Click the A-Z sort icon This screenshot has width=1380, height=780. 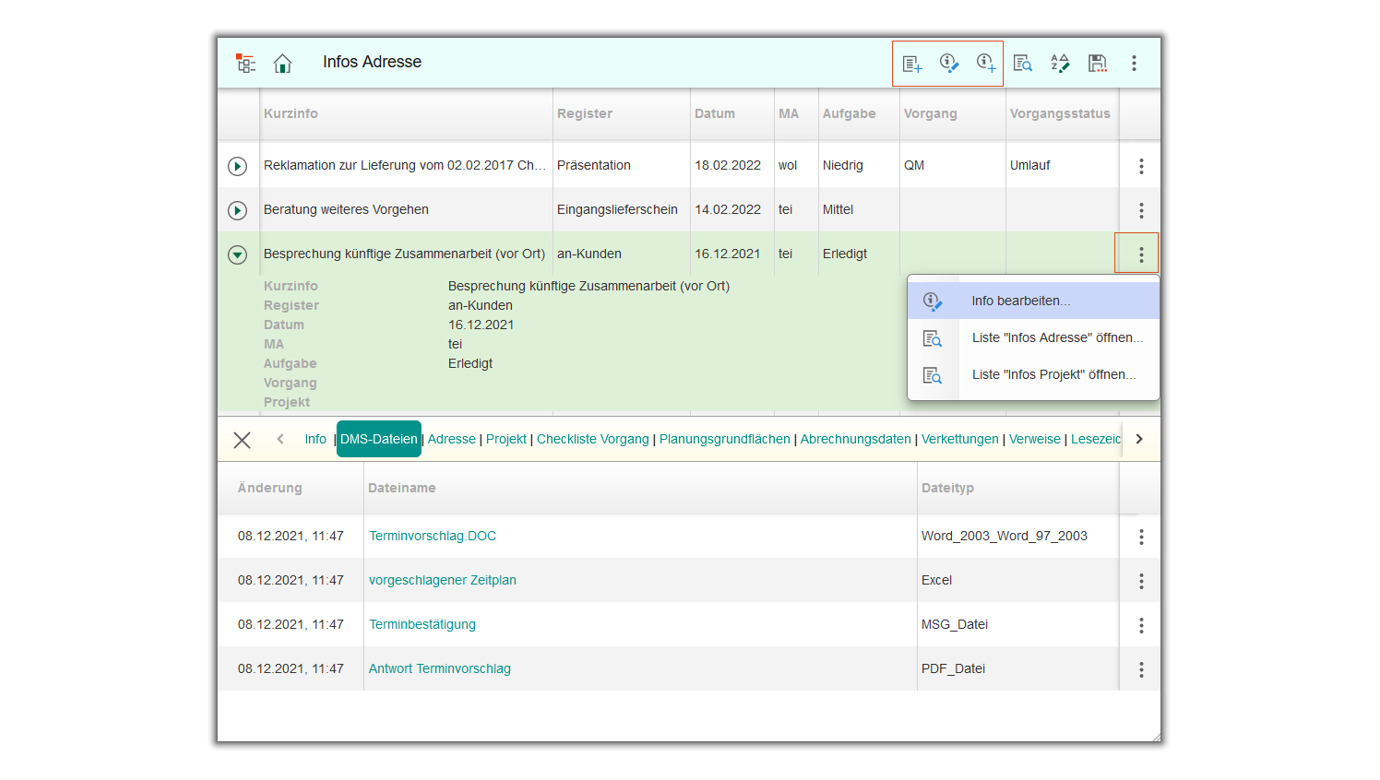point(1059,63)
